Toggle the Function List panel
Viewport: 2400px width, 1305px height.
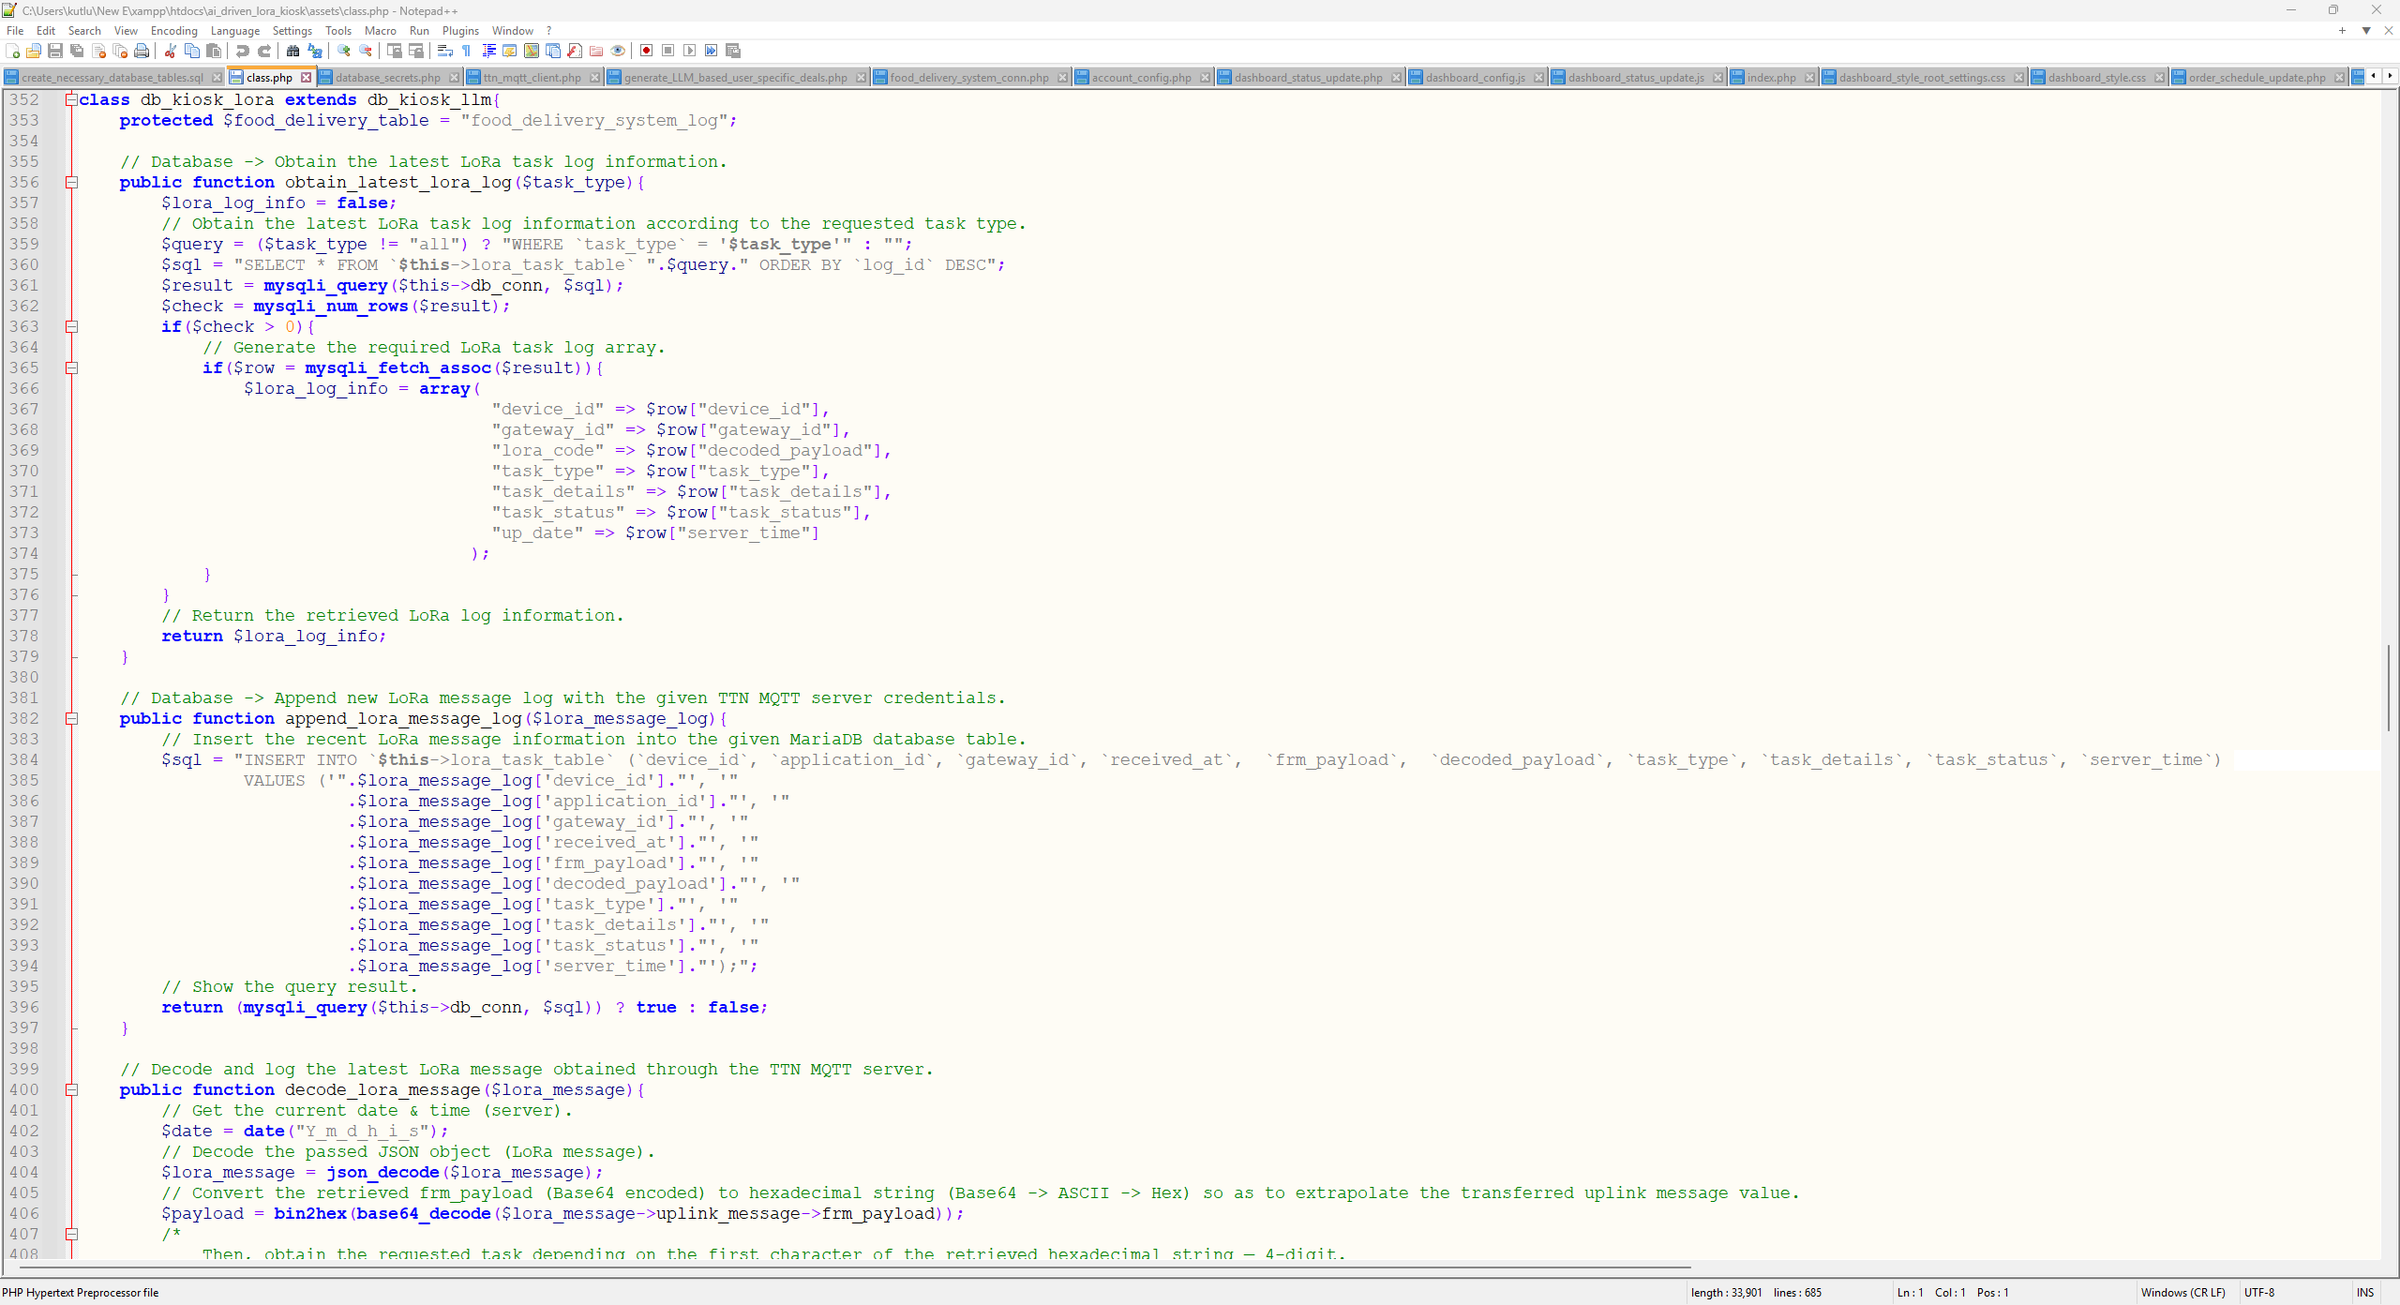coord(575,51)
